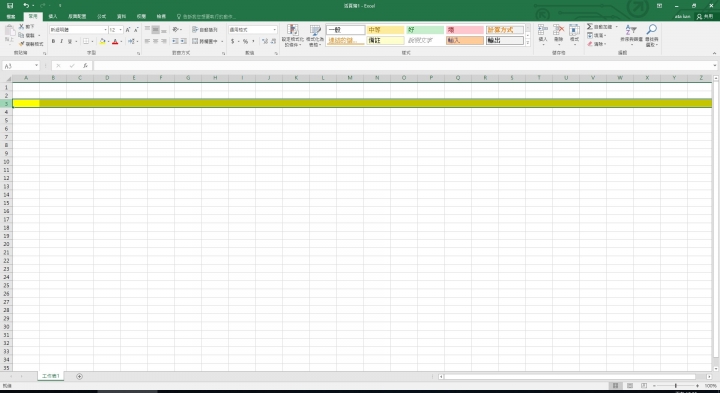Switch to the 插入 (Insert) tab
Image resolution: width=720 pixels, height=393 pixels.
tap(53, 16)
